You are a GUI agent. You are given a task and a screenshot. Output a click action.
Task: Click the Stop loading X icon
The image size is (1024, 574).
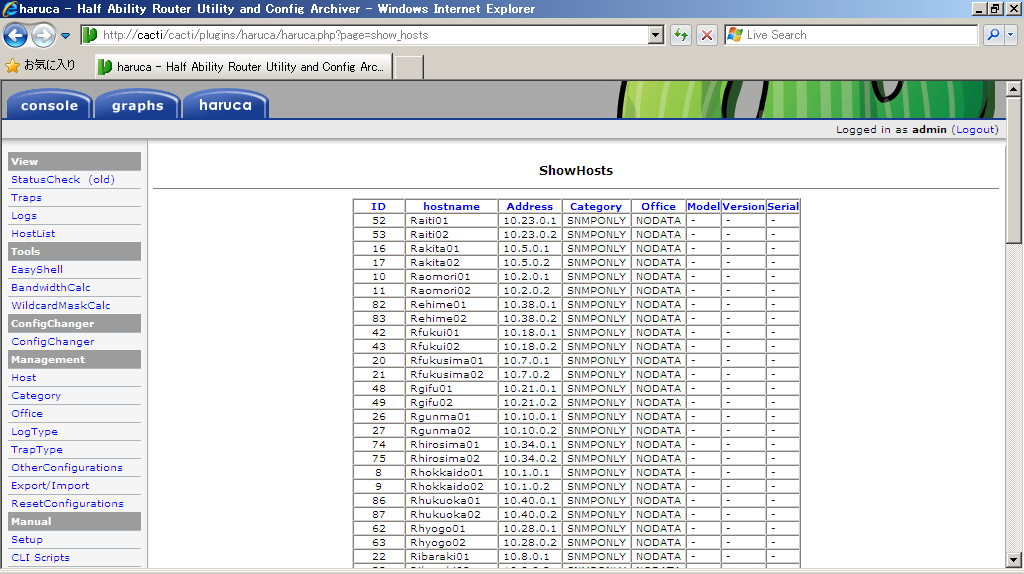tap(707, 35)
